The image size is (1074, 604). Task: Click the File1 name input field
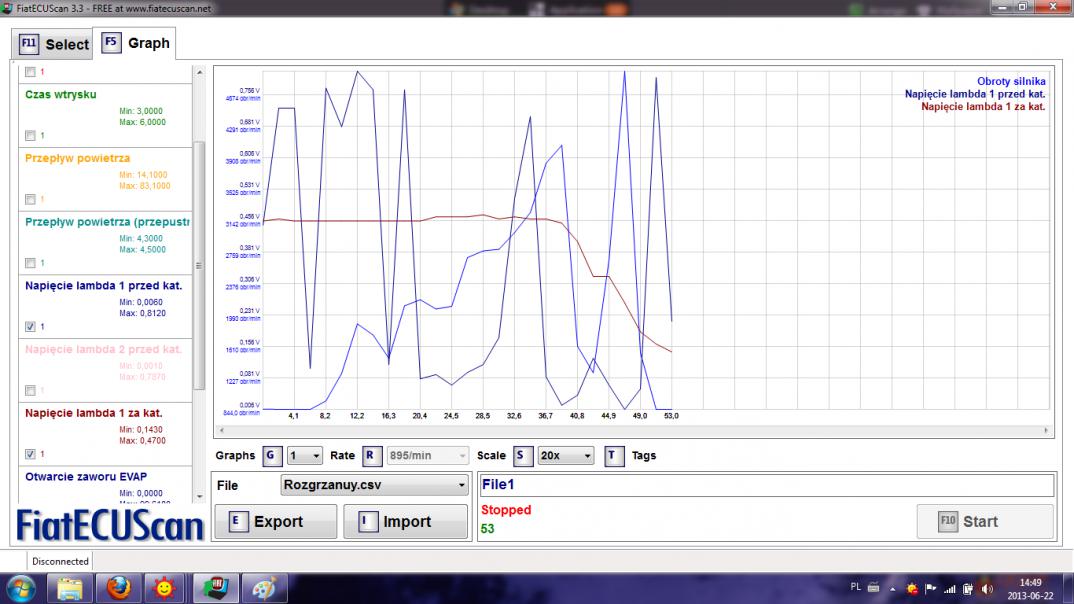[766, 485]
